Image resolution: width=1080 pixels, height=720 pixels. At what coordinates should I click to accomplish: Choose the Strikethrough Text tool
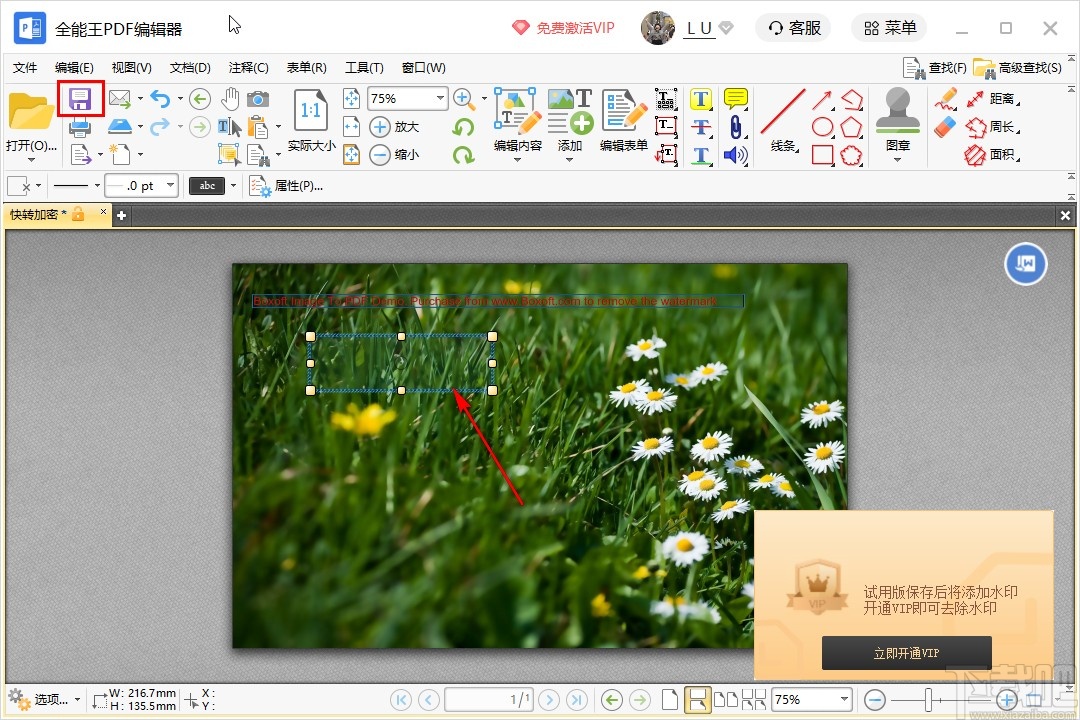(x=701, y=127)
